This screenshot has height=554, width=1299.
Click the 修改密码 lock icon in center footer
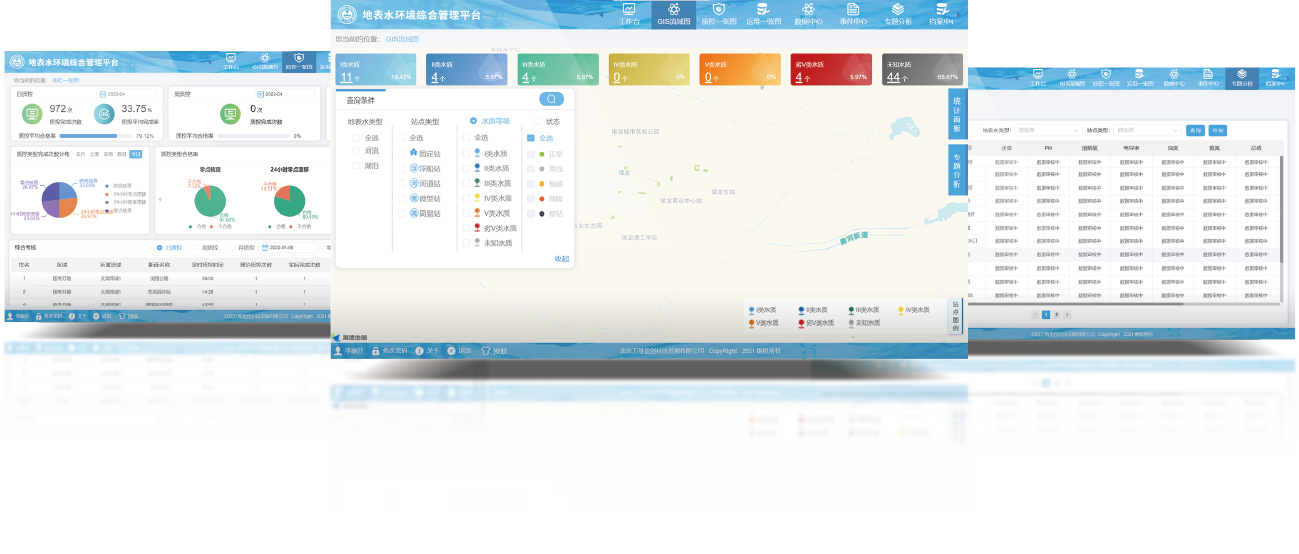375,351
